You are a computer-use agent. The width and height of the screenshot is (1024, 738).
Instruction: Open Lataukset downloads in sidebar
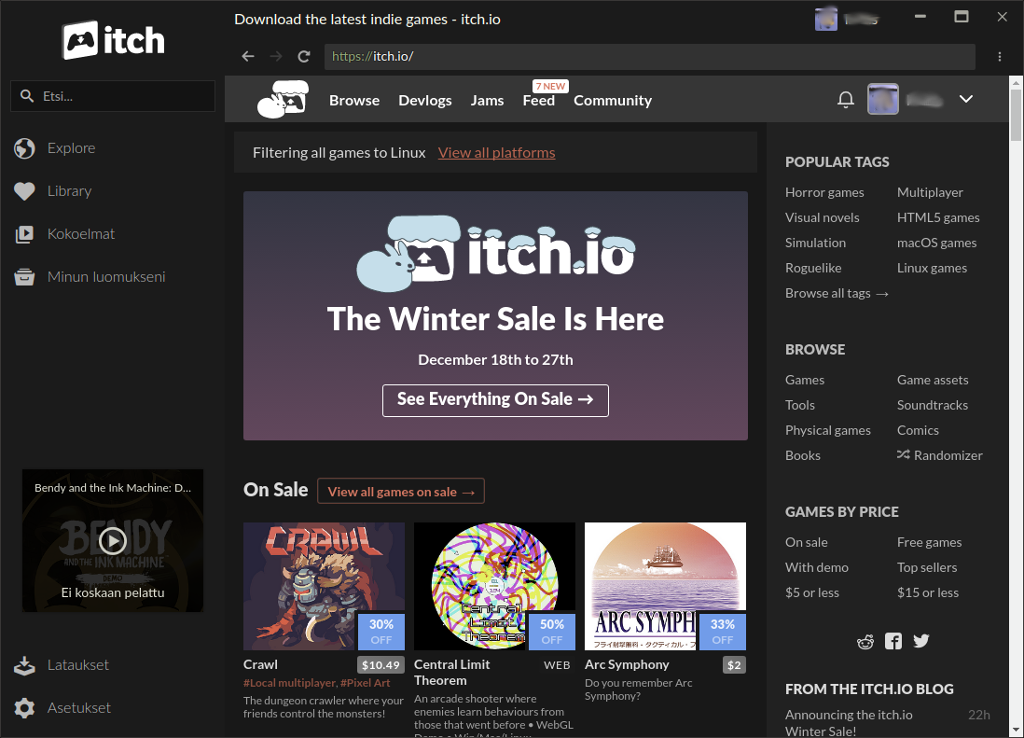click(x=77, y=665)
